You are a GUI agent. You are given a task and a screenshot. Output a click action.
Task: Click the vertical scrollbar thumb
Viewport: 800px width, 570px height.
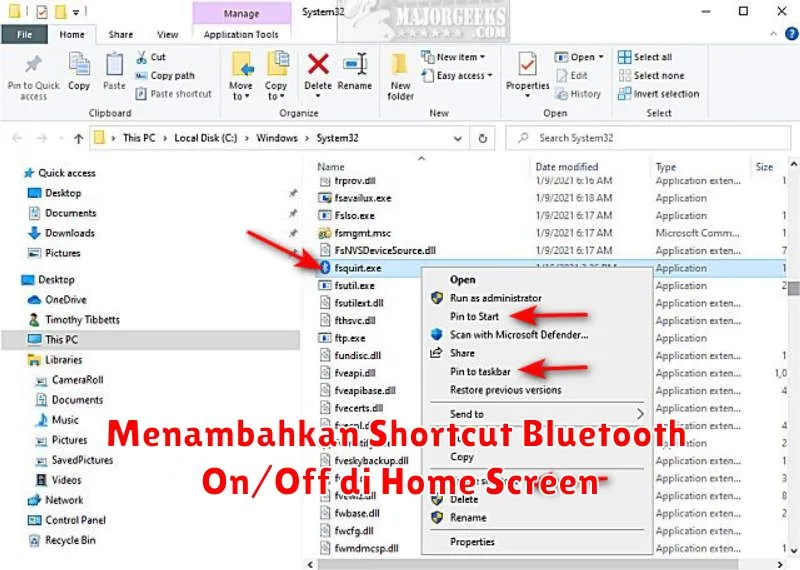click(x=793, y=288)
